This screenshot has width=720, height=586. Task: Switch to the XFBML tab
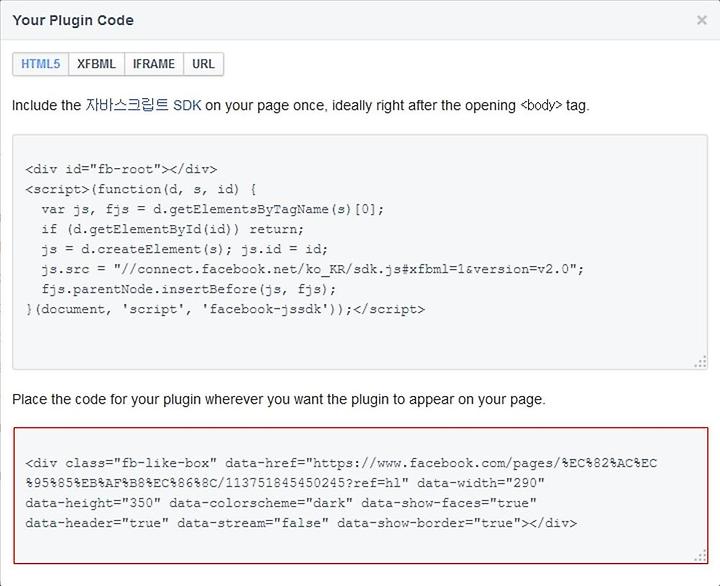coord(96,64)
